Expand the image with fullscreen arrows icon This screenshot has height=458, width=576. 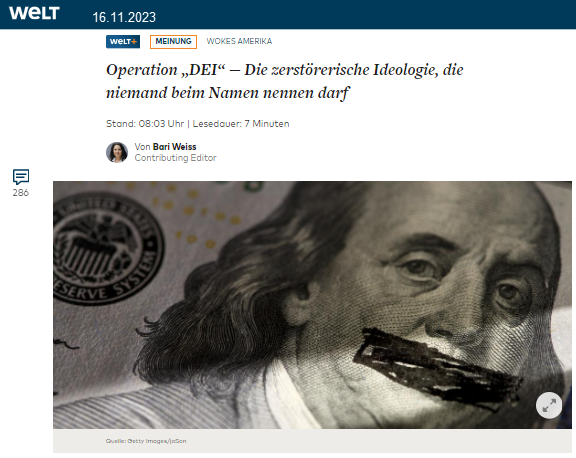click(x=549, y=405)
